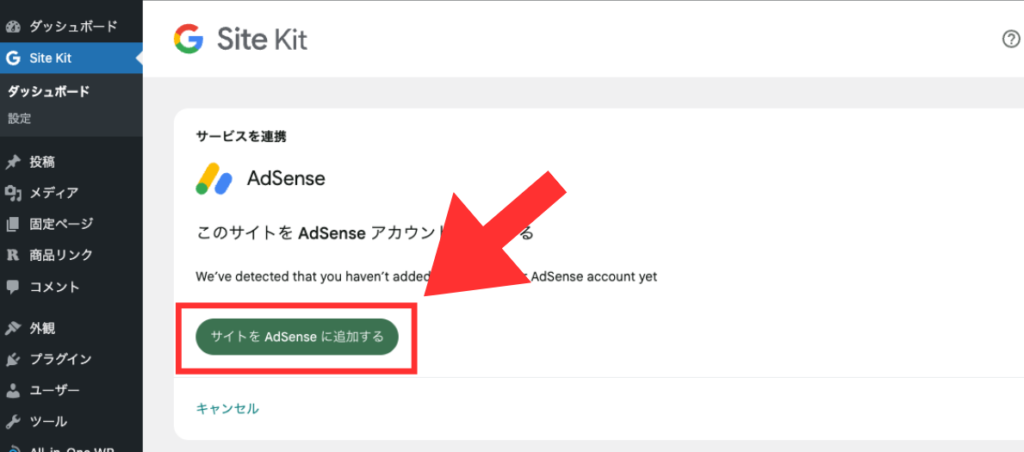Open the help question mark icon

click(1010, 39)
